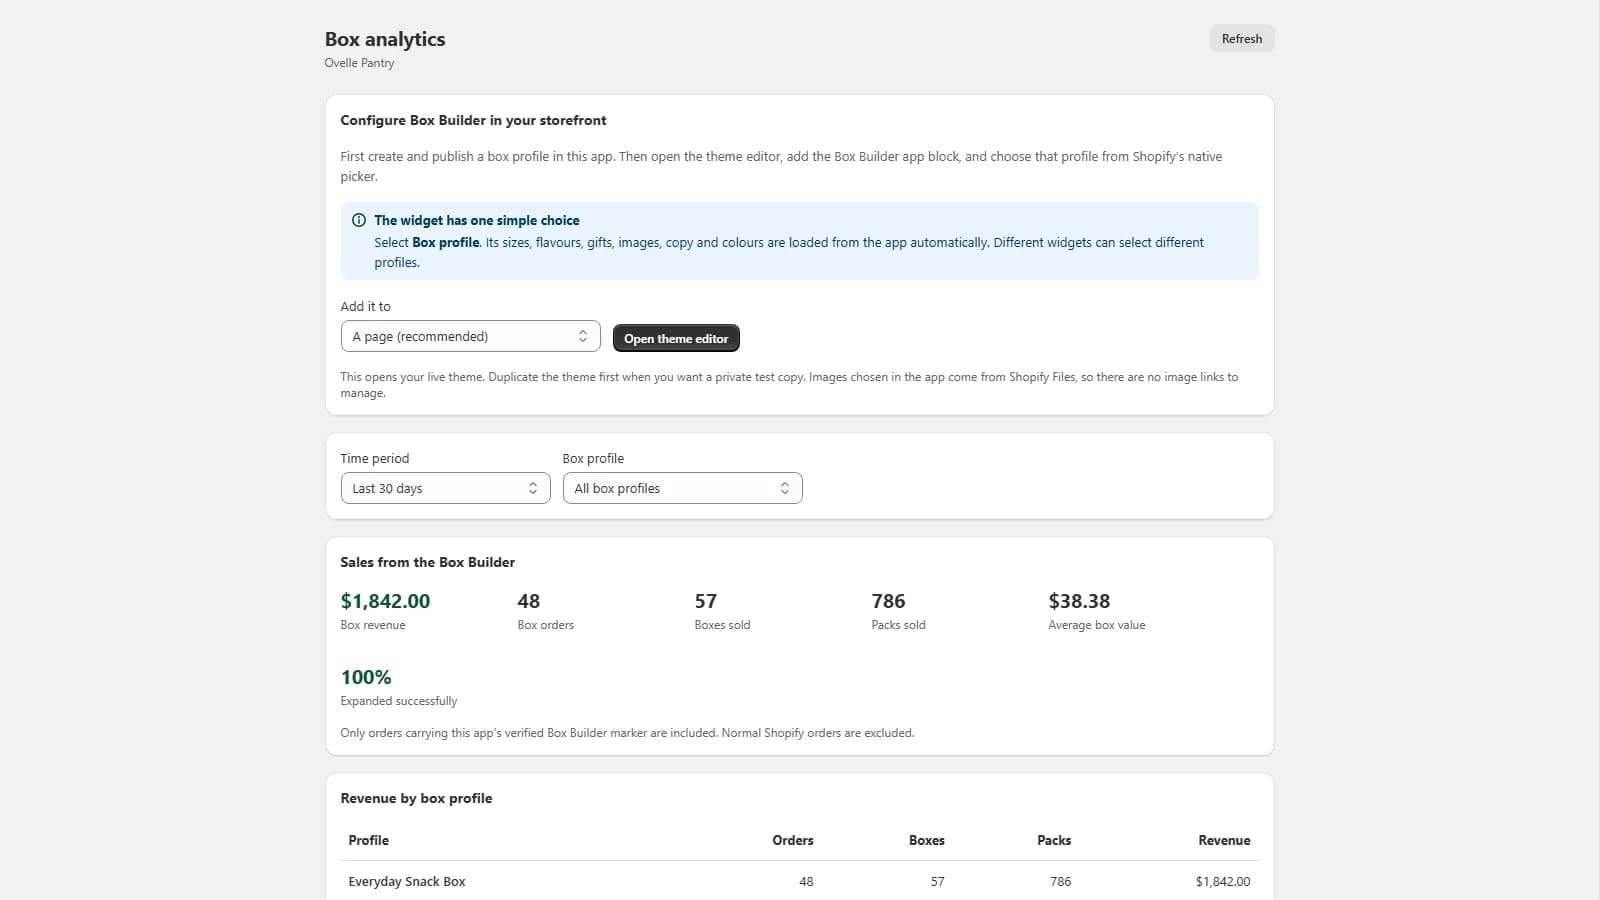This screenshot has width=1600, height=900.
Task: Click the Box analytics heading
Action: click(x=385, y=39)
